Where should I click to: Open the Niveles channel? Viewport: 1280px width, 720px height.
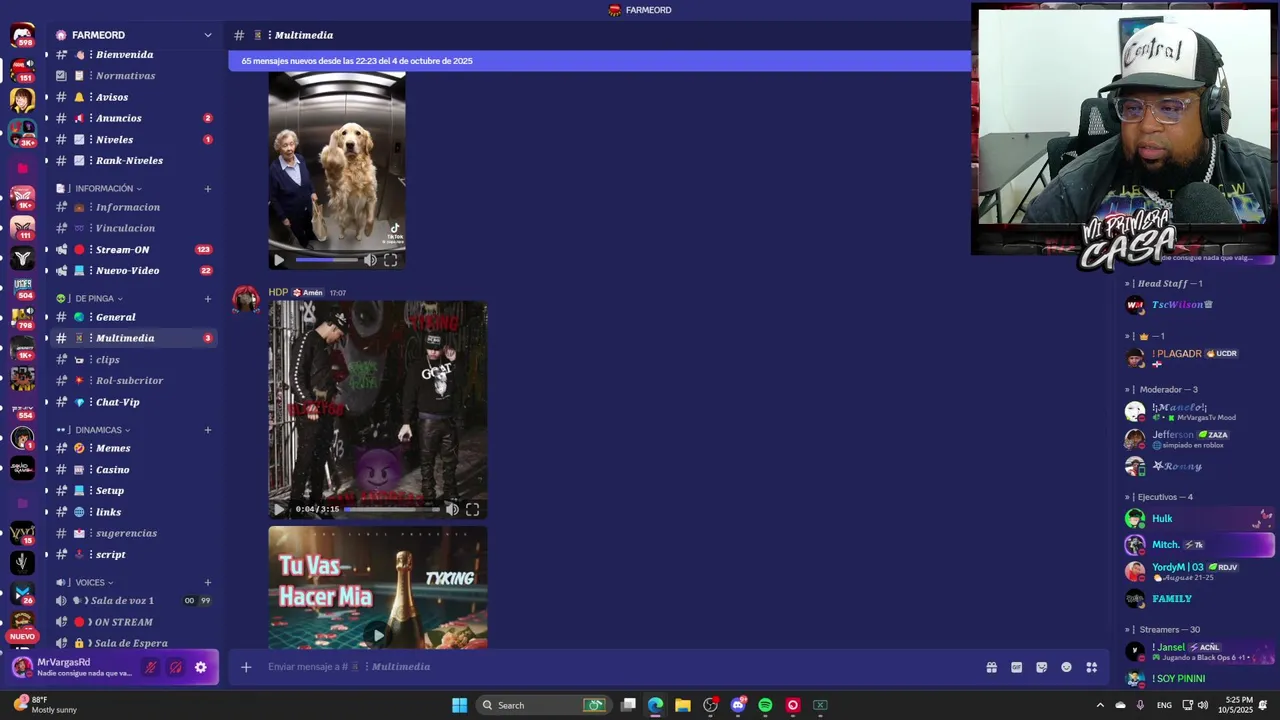click(134, 139)
